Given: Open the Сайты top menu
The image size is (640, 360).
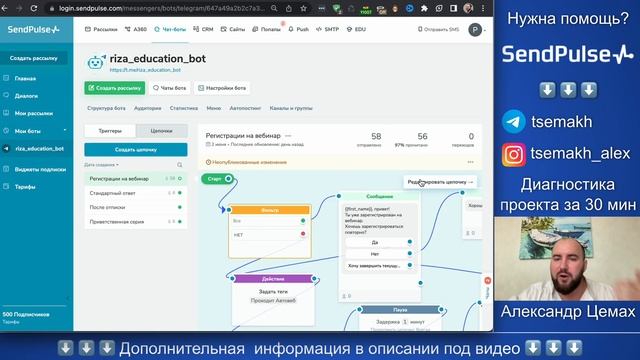Looking at the screenshot, I should tap(233, 29).
